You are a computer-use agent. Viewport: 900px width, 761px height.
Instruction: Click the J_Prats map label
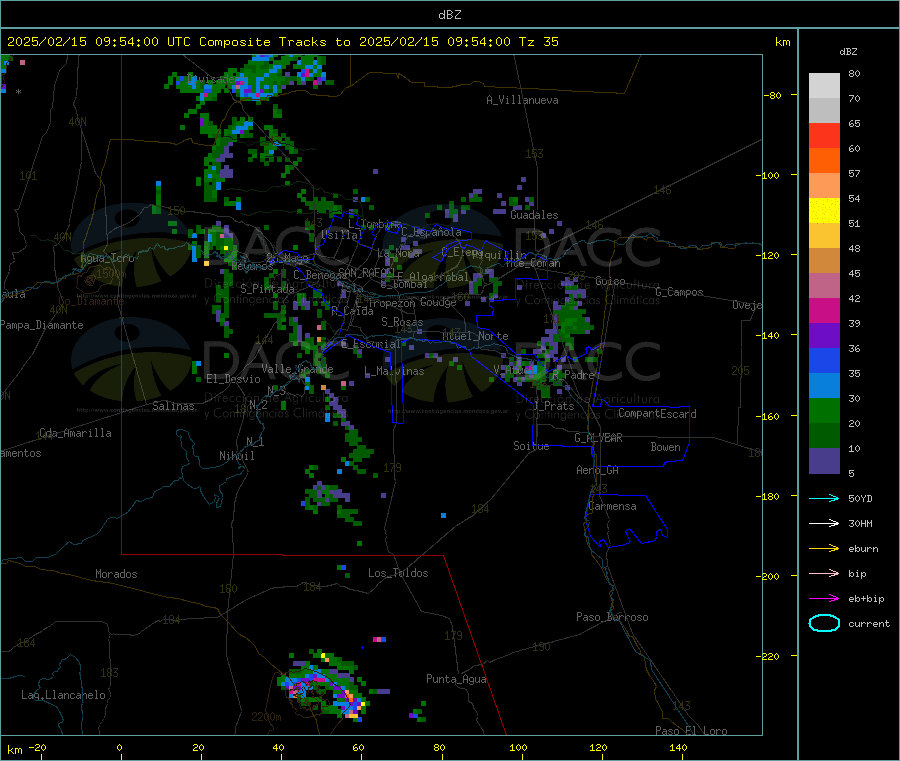tap(553, 406)
